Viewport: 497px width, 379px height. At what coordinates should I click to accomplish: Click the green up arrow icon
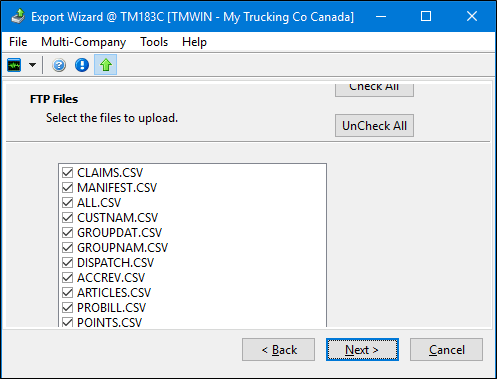point(106,65)
